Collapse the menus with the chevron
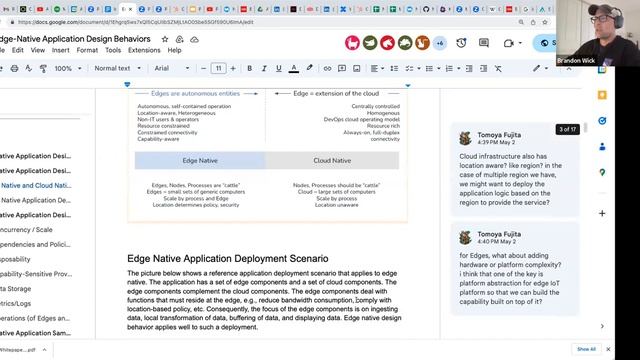640x360 pixels. point(569,69)
